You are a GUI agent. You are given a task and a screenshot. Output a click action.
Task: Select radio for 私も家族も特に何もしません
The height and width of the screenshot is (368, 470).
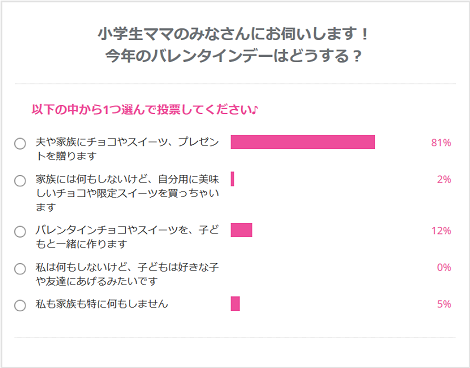(x=20, y=305)
